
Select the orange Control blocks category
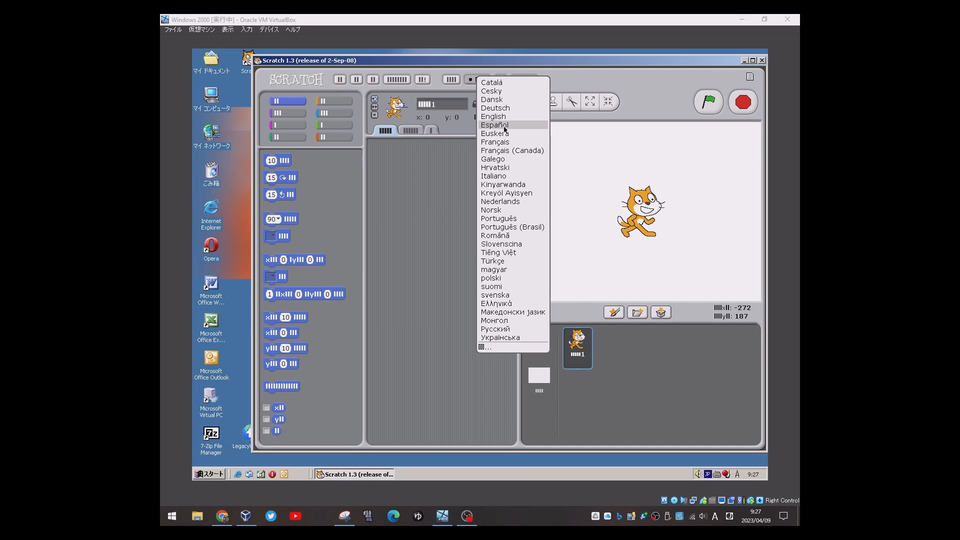click(x=334, y=101)
